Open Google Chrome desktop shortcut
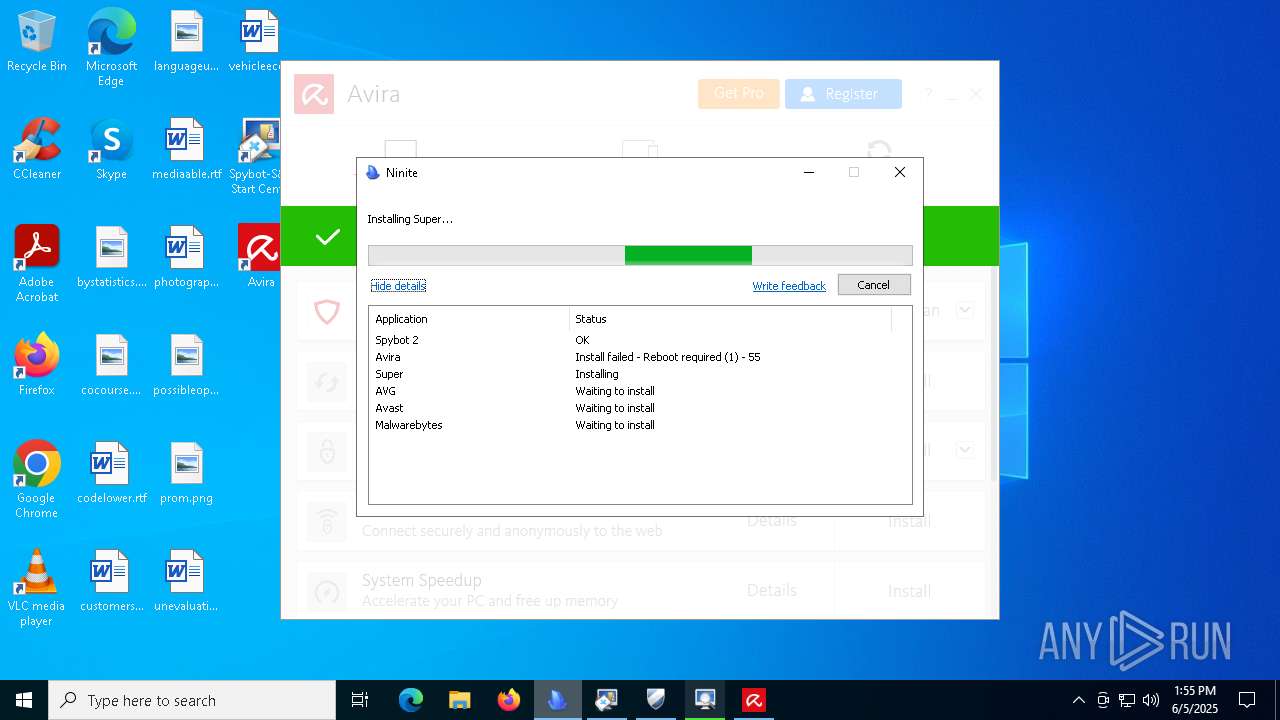The height and width of the screenshot is (720, 1280). tap(37, 480)
